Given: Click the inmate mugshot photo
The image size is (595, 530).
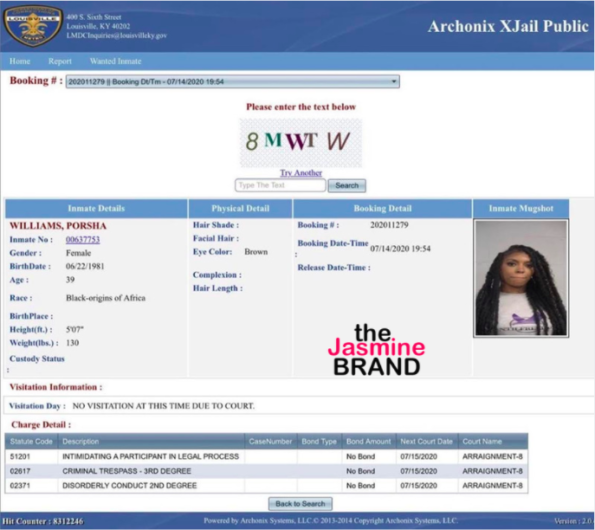Looking at the screenshot, I should click(521, 278).
